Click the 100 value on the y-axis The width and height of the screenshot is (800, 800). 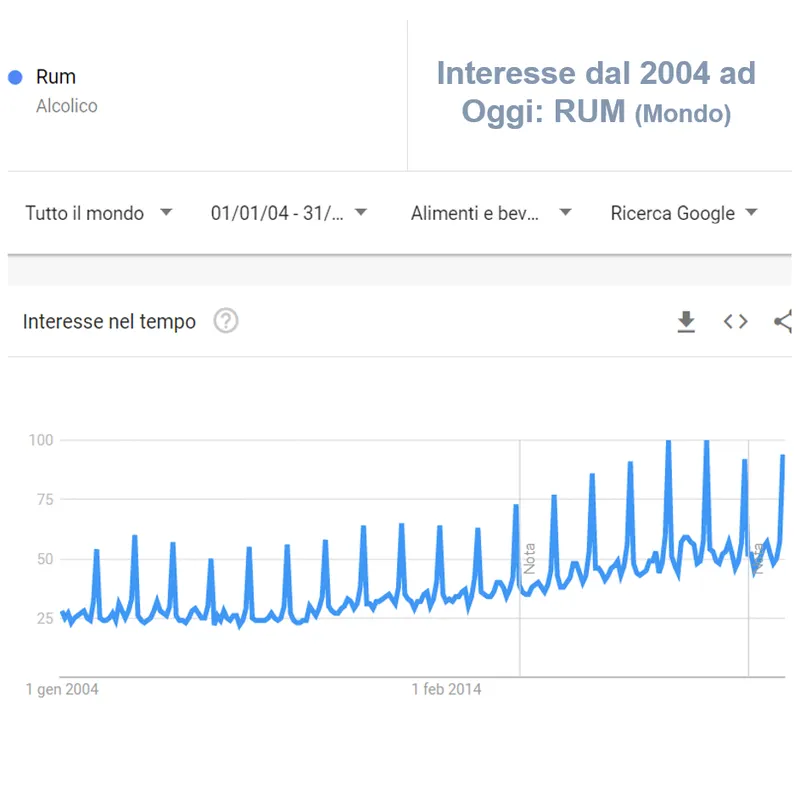pyautogui.click(x=40, y=440)
